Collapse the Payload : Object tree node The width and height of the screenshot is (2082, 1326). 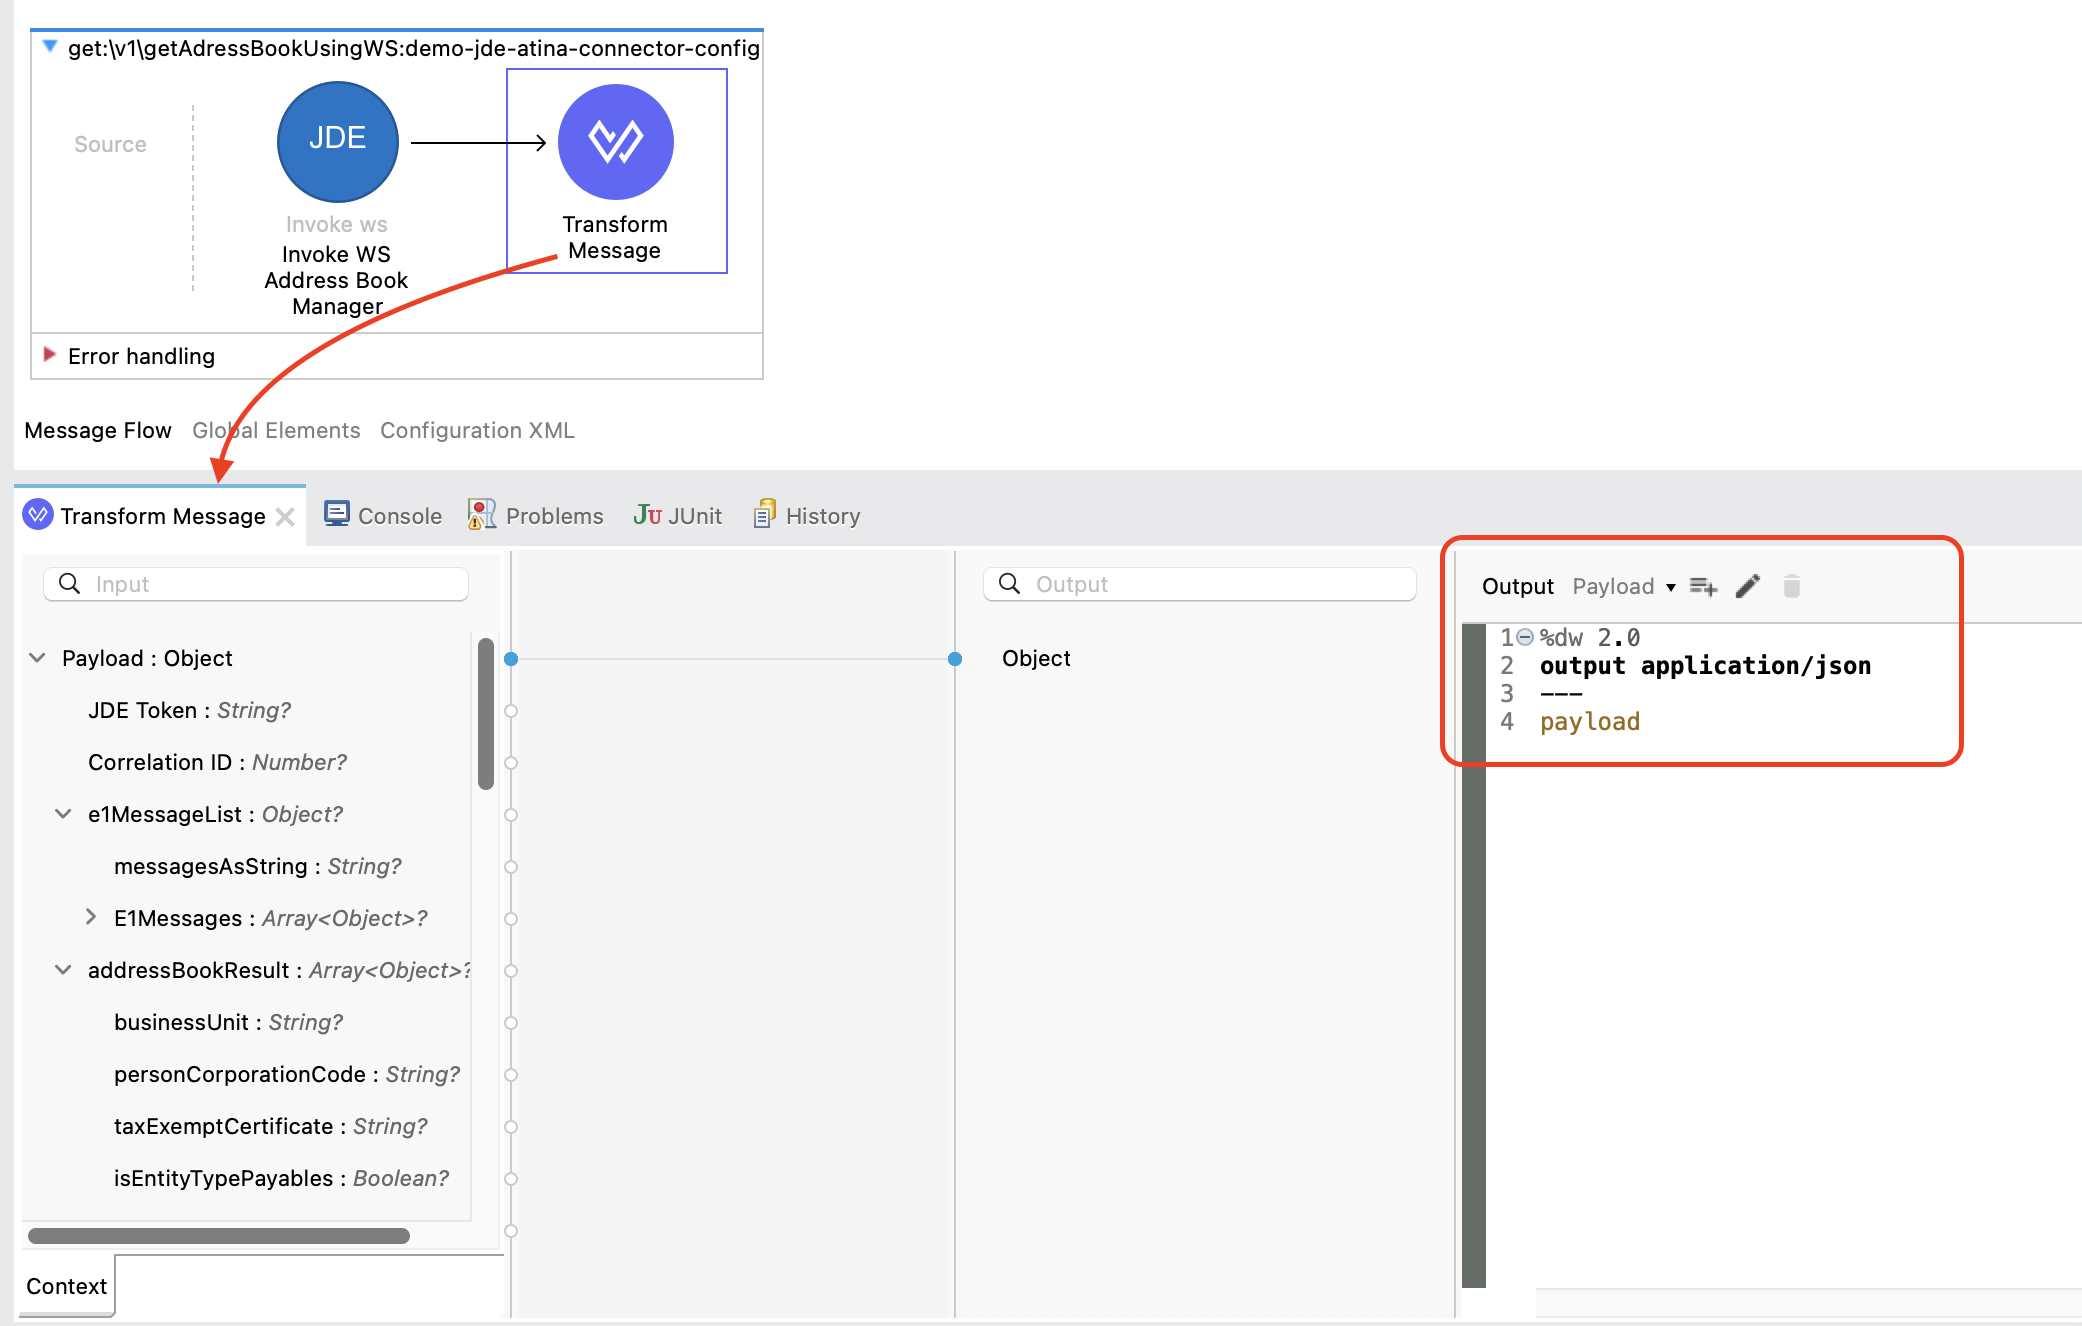point(38,658)
